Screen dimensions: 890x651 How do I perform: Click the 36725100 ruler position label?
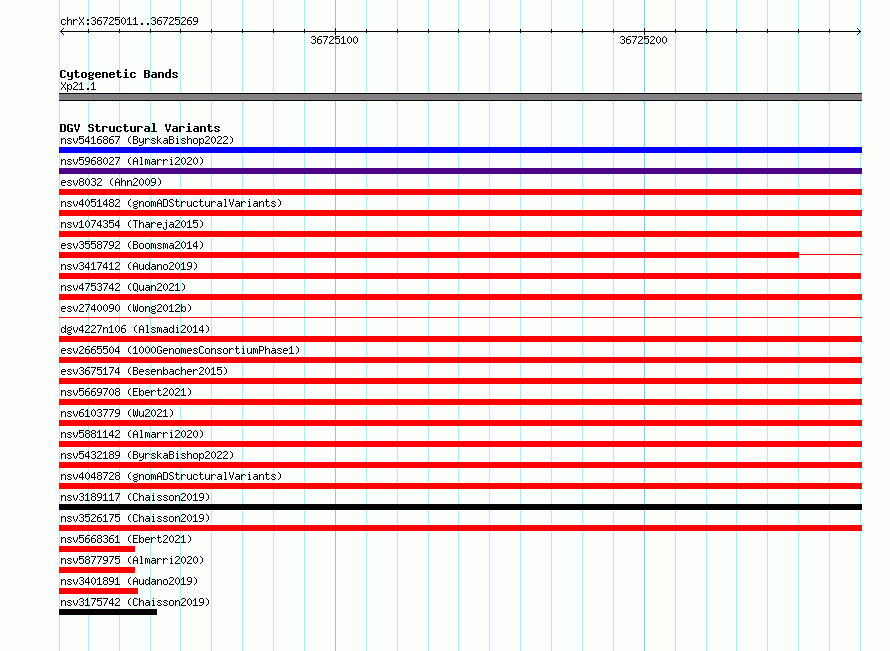[x=334, y=40]
